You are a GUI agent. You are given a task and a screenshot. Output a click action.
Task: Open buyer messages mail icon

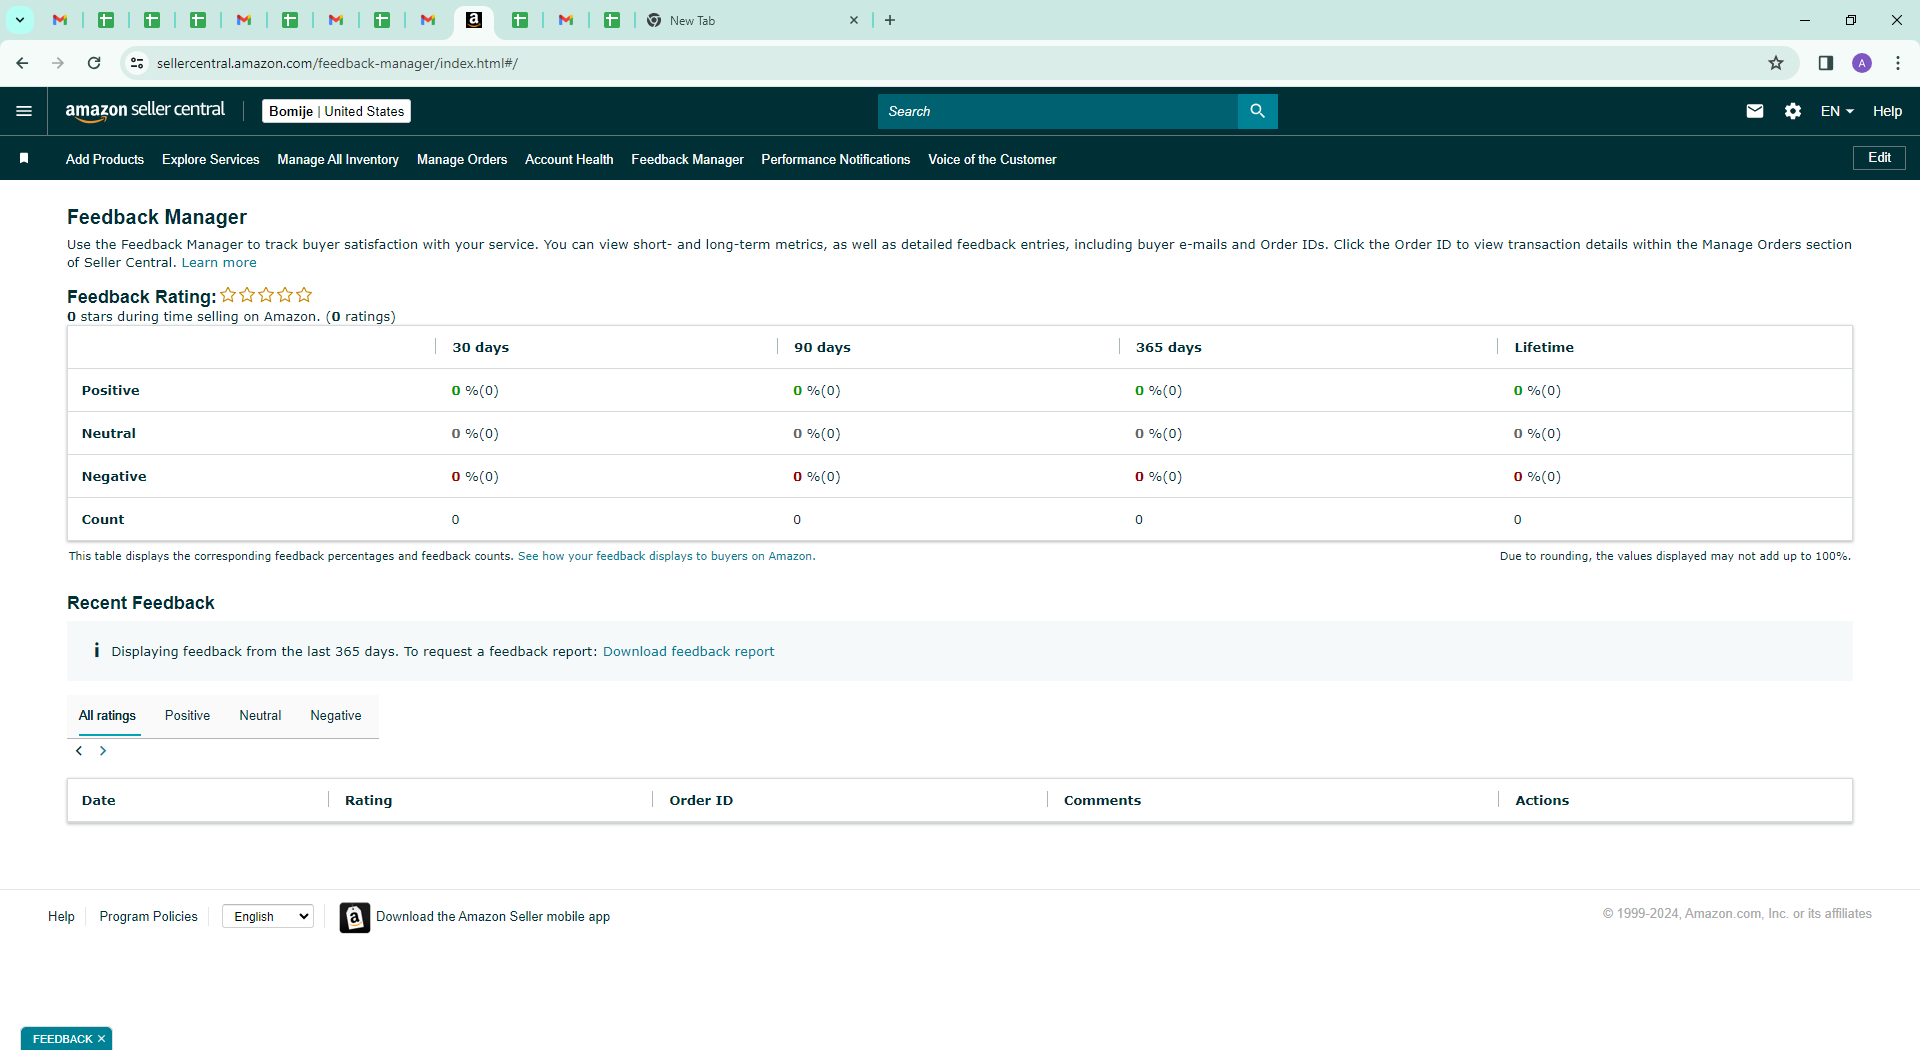coord(1755,111)
